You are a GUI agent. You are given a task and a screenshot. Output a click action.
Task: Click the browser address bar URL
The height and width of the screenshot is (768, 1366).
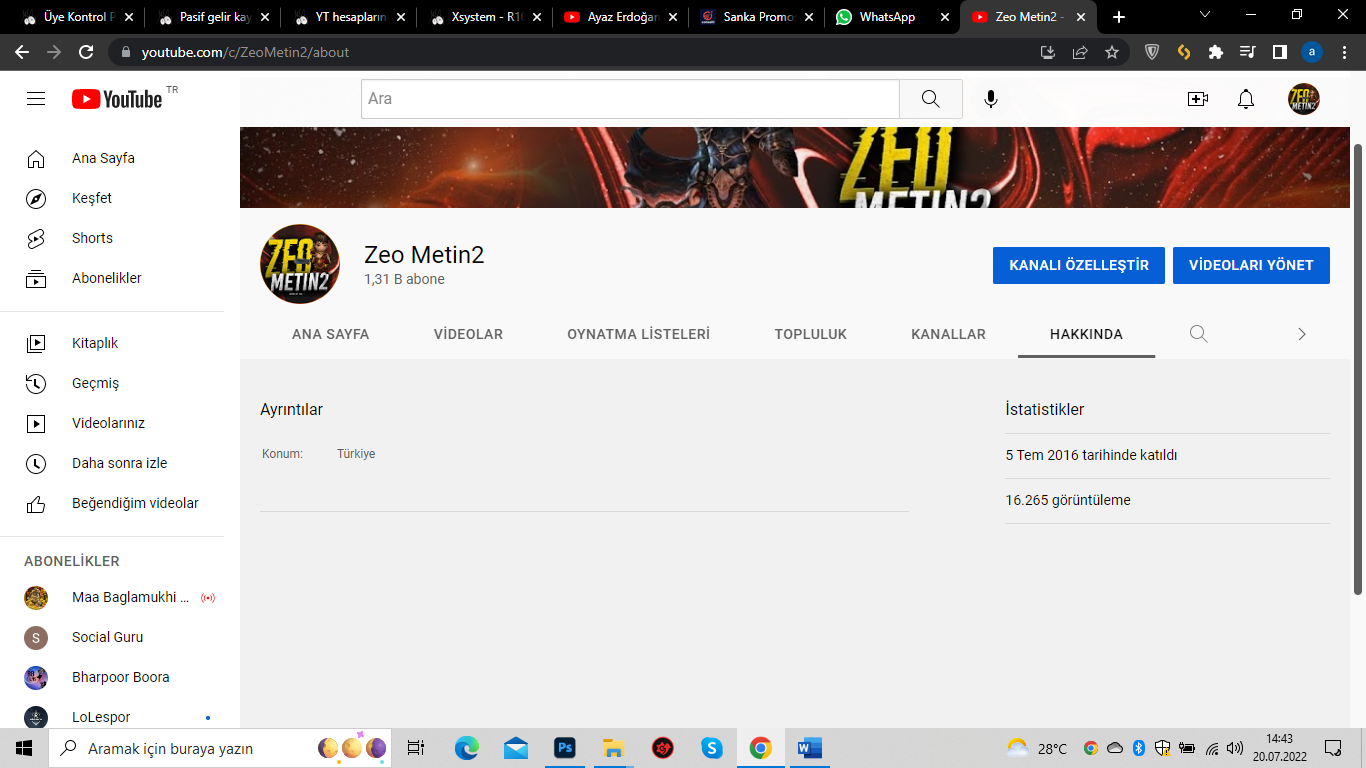(245, 52)
